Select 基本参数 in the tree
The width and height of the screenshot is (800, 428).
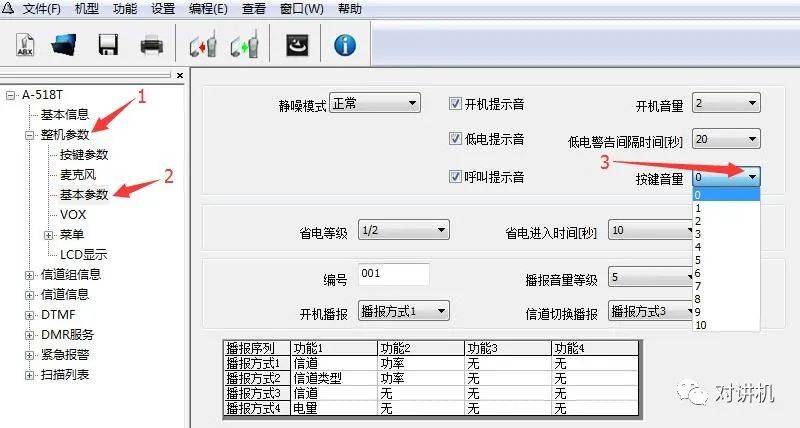pyautogui.click(x=84, y=193)
